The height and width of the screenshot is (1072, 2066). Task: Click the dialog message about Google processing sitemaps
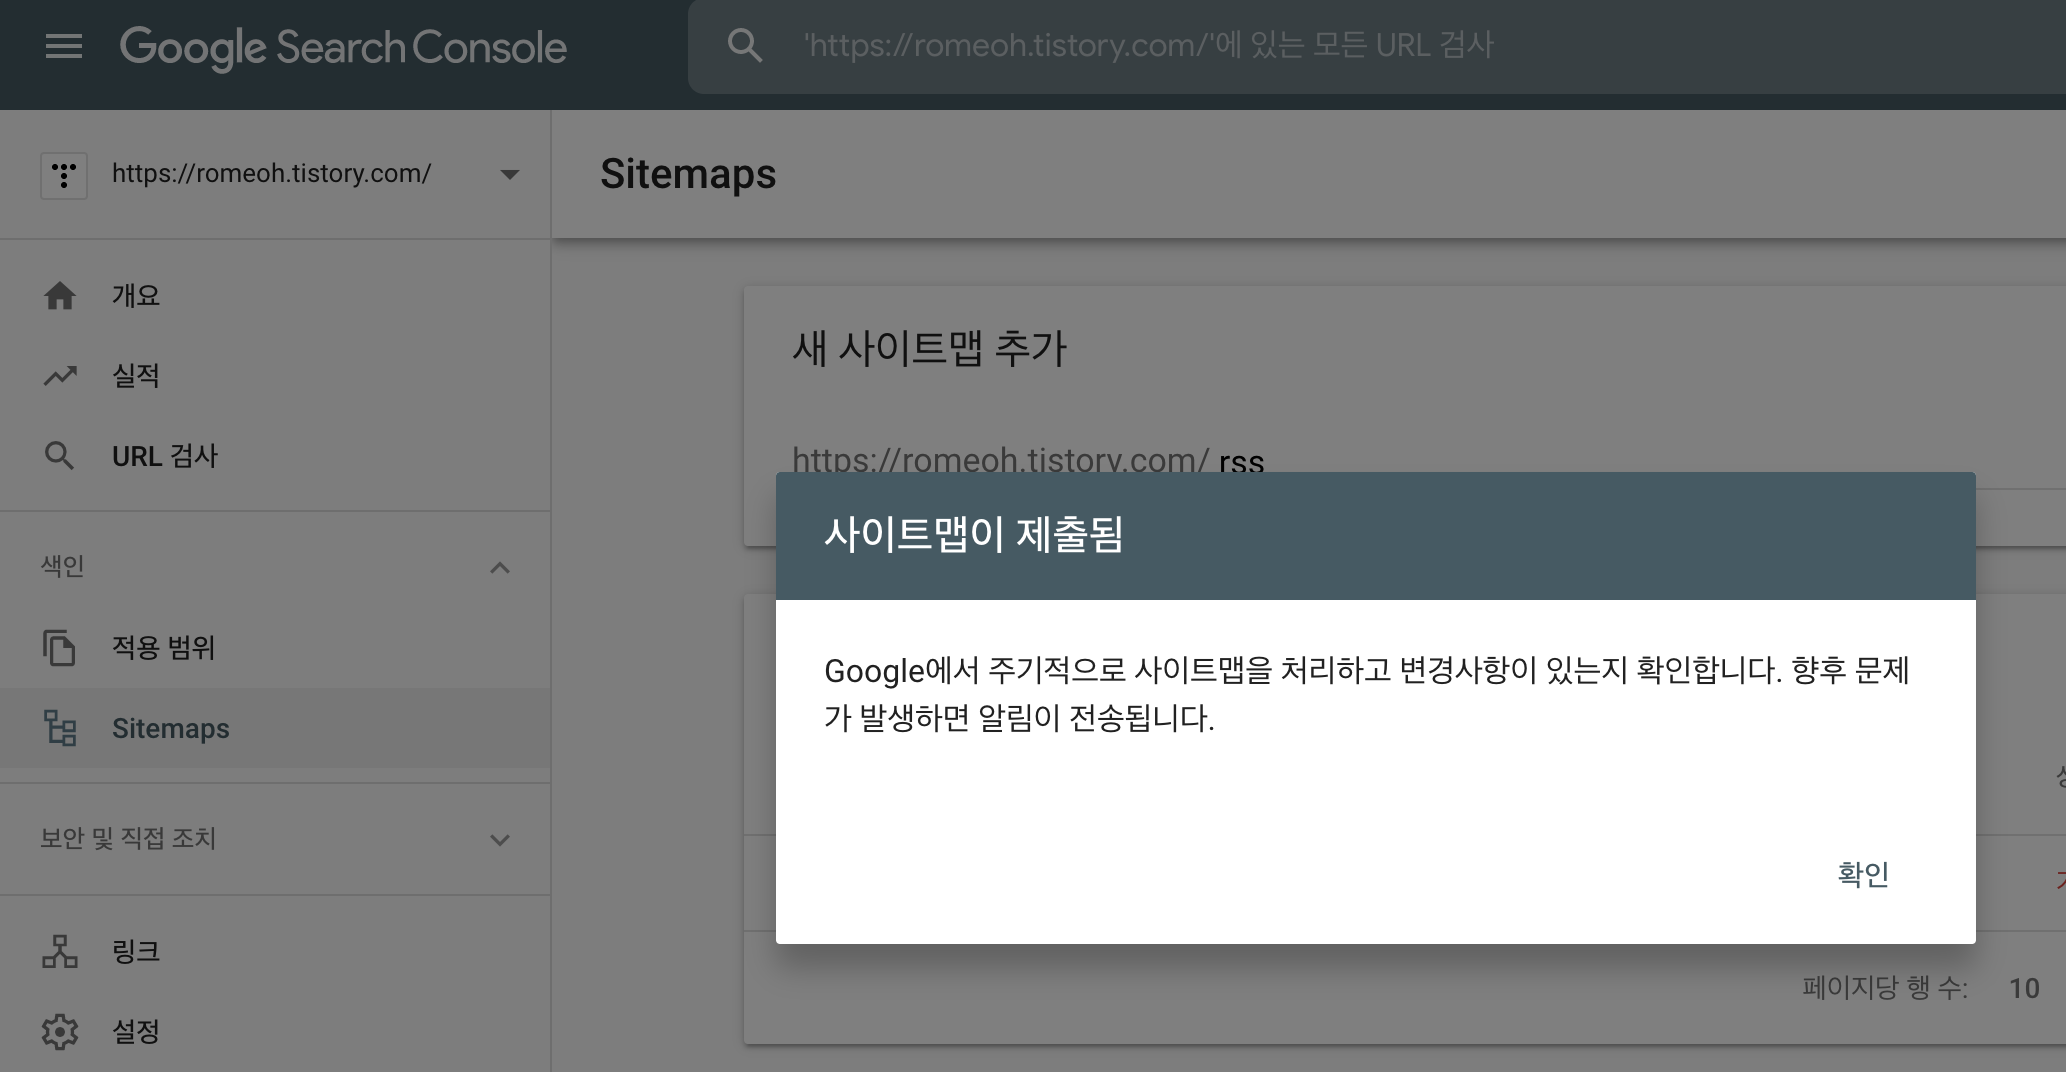click(1367, 694)
